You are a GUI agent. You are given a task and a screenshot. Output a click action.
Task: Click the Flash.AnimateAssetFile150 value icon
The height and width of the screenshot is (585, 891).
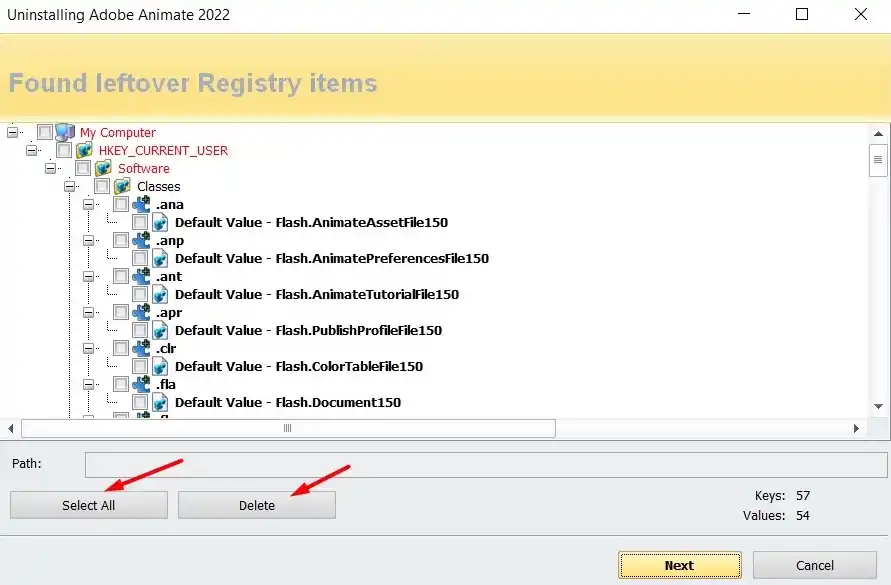[160, 222]
